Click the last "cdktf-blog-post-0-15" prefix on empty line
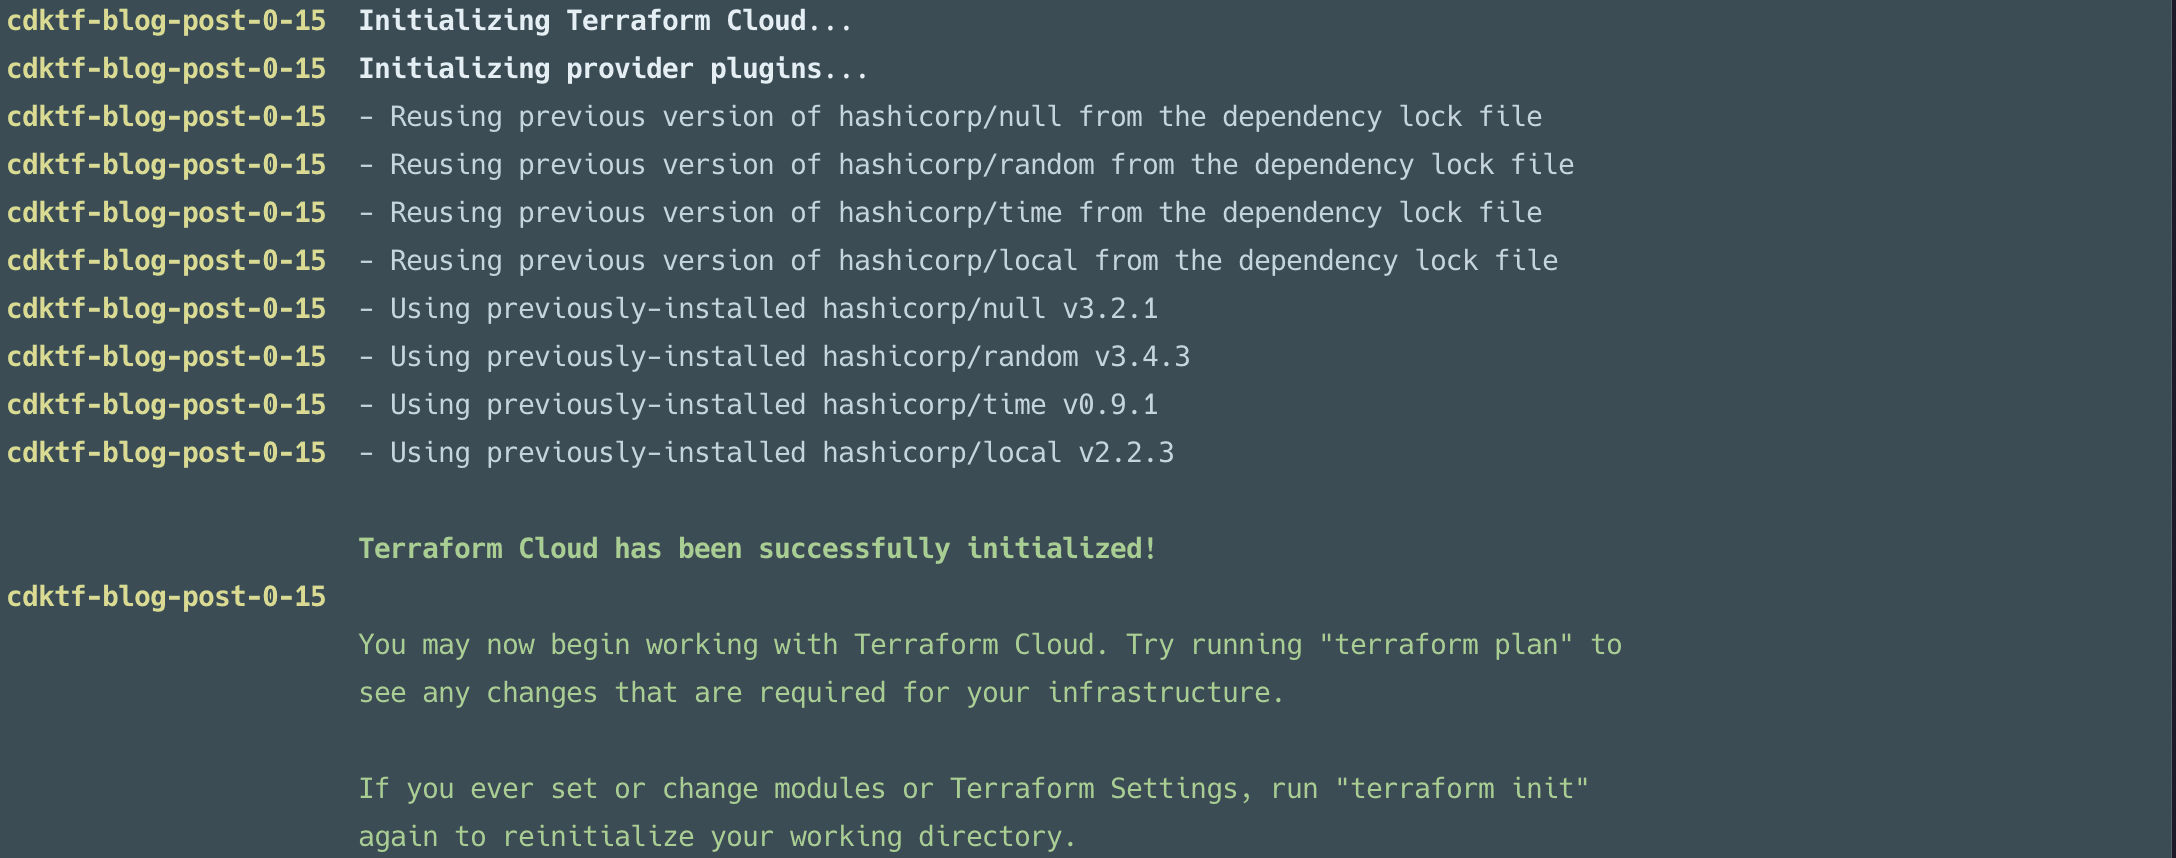Viewport: 2176px width, 858px height. click(166, 597)
